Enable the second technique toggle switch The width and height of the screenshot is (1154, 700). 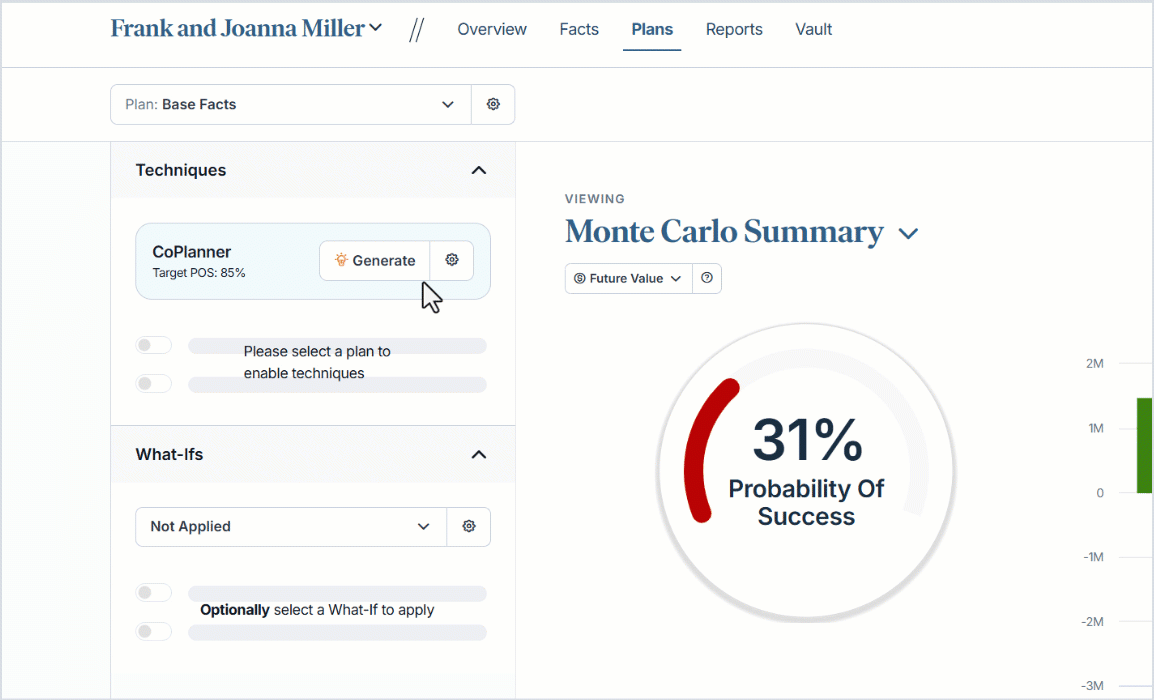coord(153,383)
